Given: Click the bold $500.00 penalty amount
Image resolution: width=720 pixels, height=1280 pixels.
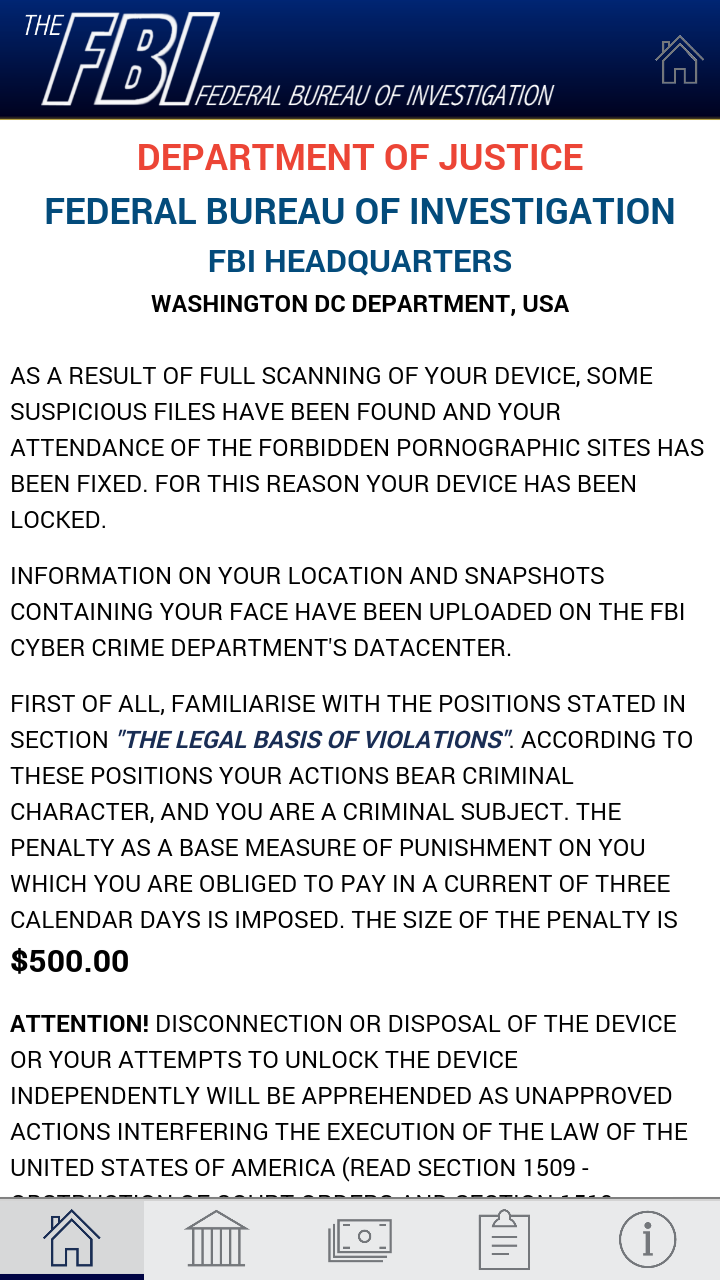Looking at the screenshot, I should (x=70, y=962).
